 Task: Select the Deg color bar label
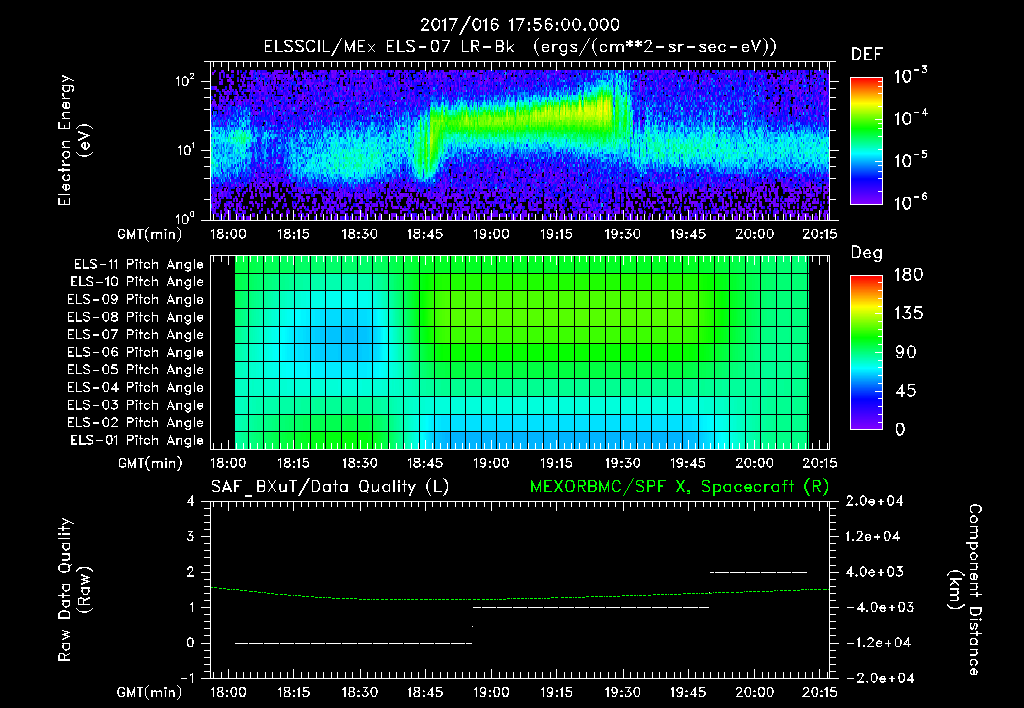867,253
